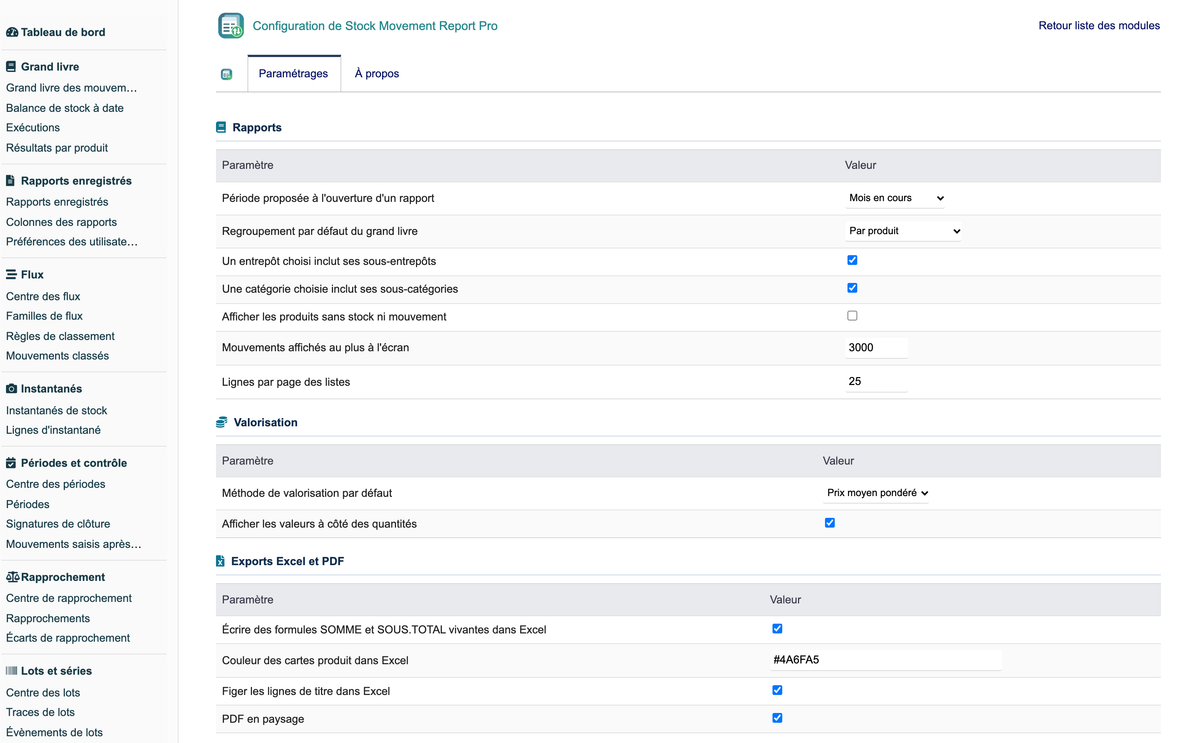The image size is (1200, 743).
Task: Click the small module icon beside Paramétrages tab
Action: 227,74
